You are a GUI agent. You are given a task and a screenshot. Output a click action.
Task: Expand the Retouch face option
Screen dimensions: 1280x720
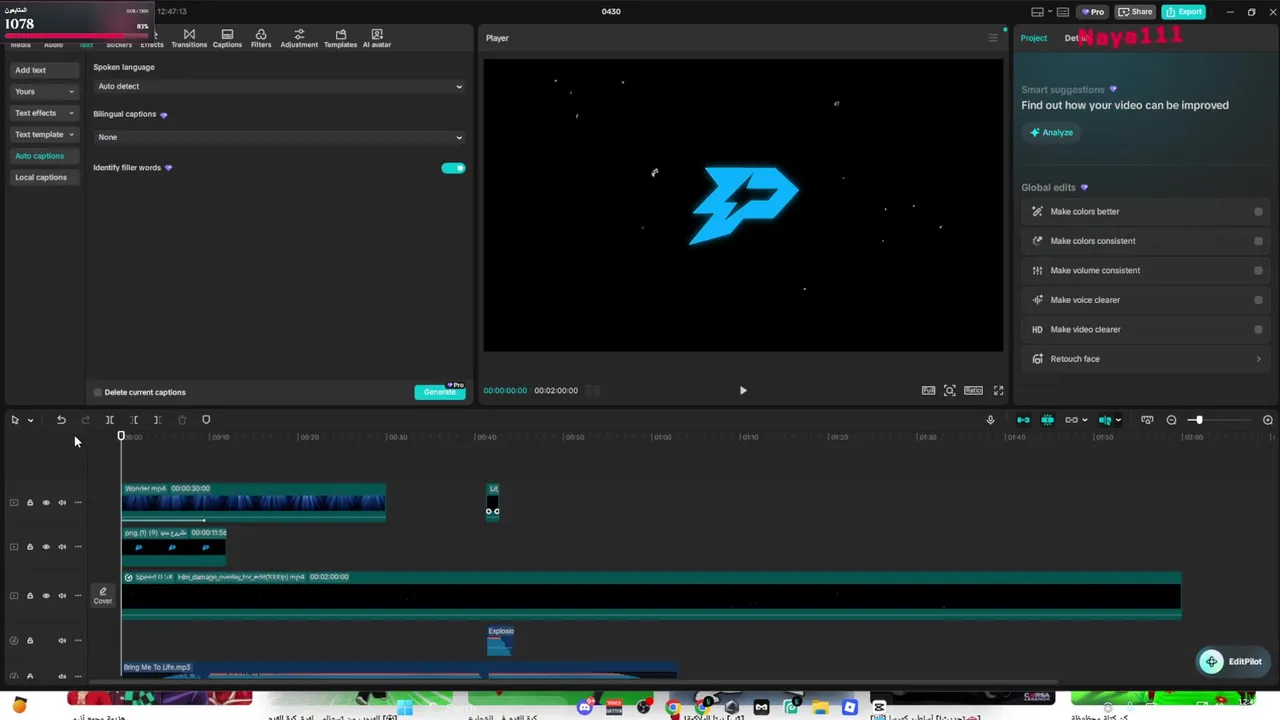tap(1146, 359)
